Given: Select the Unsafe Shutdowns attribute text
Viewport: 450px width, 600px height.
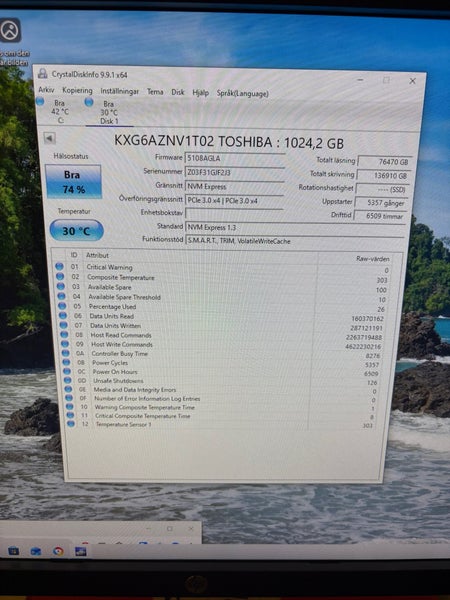Looking at the screenshot, I should 118,381.
